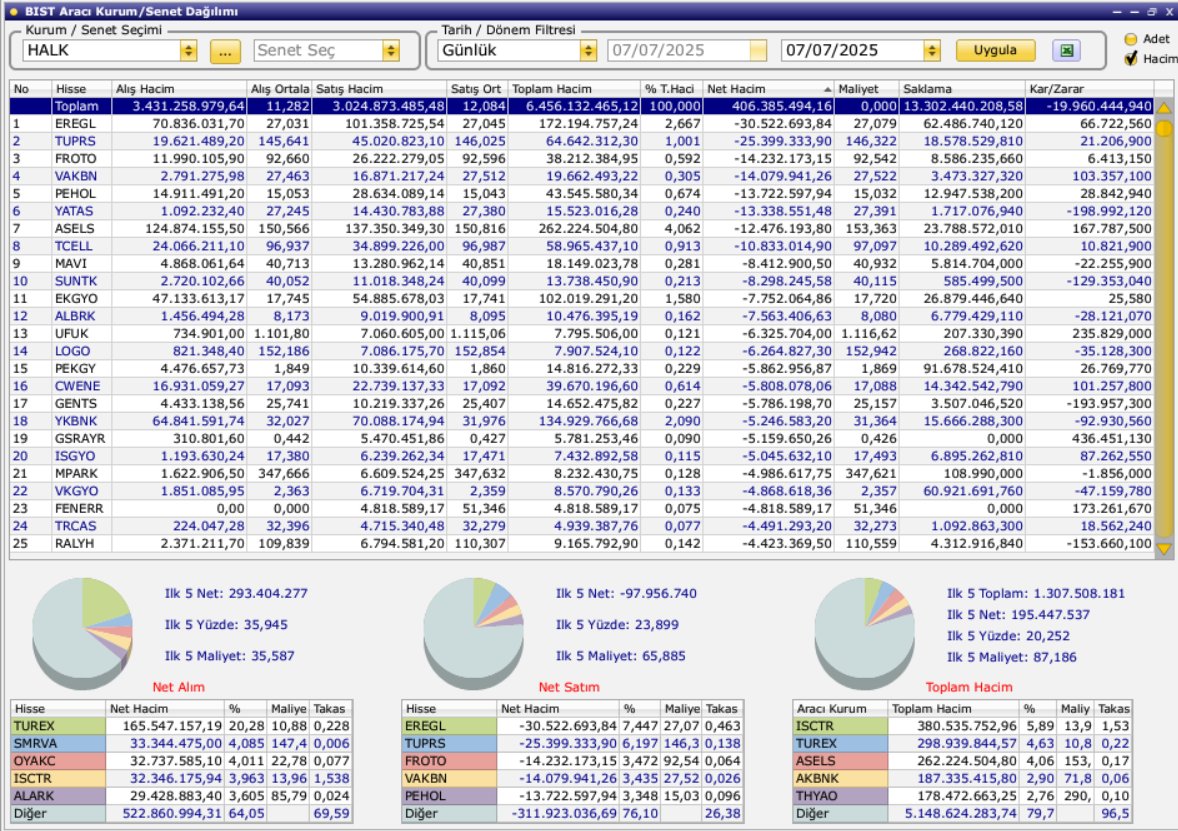The width and height of the screenshot is (1178, 831).
Task: Select the TUPRS row in main table
Action: (581, 141)
